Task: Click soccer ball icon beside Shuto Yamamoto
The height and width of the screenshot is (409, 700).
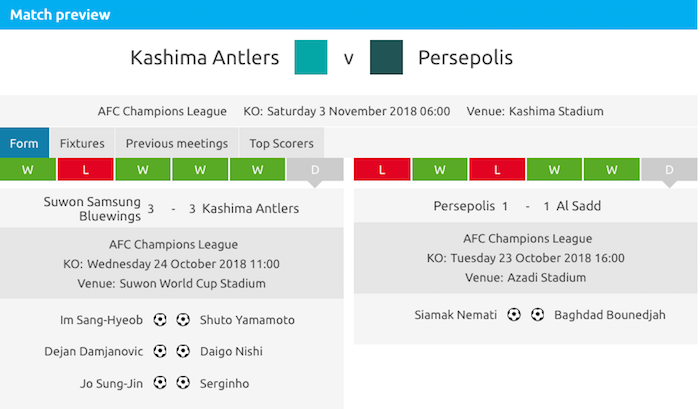Action: tap(183, 320)
